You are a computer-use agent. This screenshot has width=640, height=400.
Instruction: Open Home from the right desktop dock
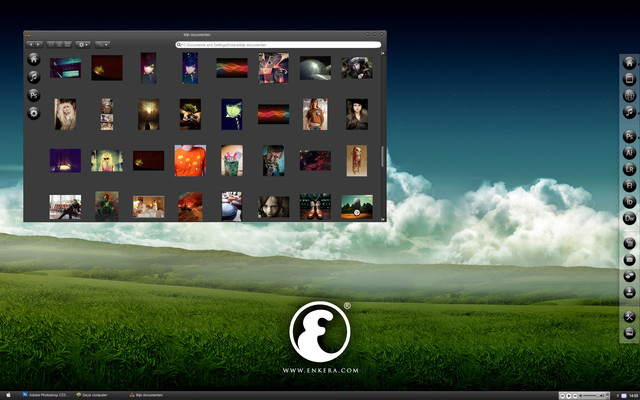click(629, 63)
